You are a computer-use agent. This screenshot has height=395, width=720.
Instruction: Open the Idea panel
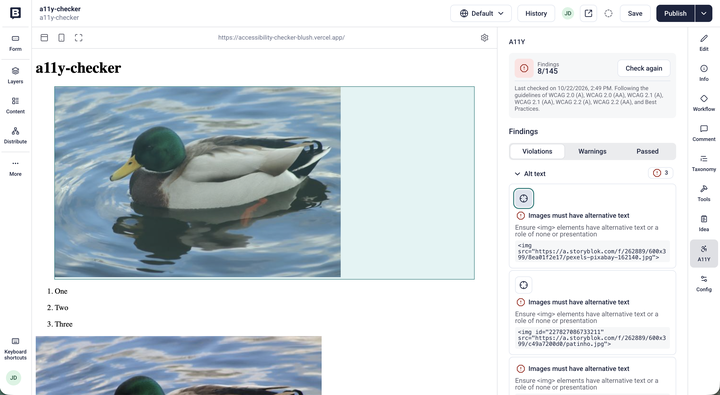tap(704, 223)
